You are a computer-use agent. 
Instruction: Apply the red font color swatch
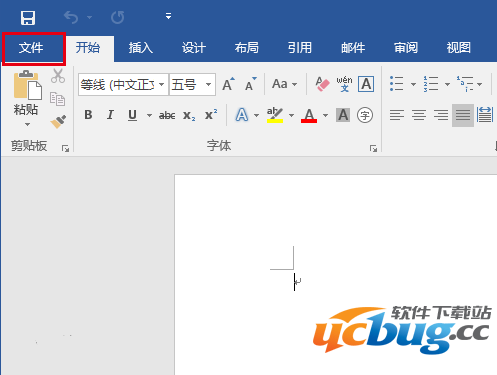(309, 116)
